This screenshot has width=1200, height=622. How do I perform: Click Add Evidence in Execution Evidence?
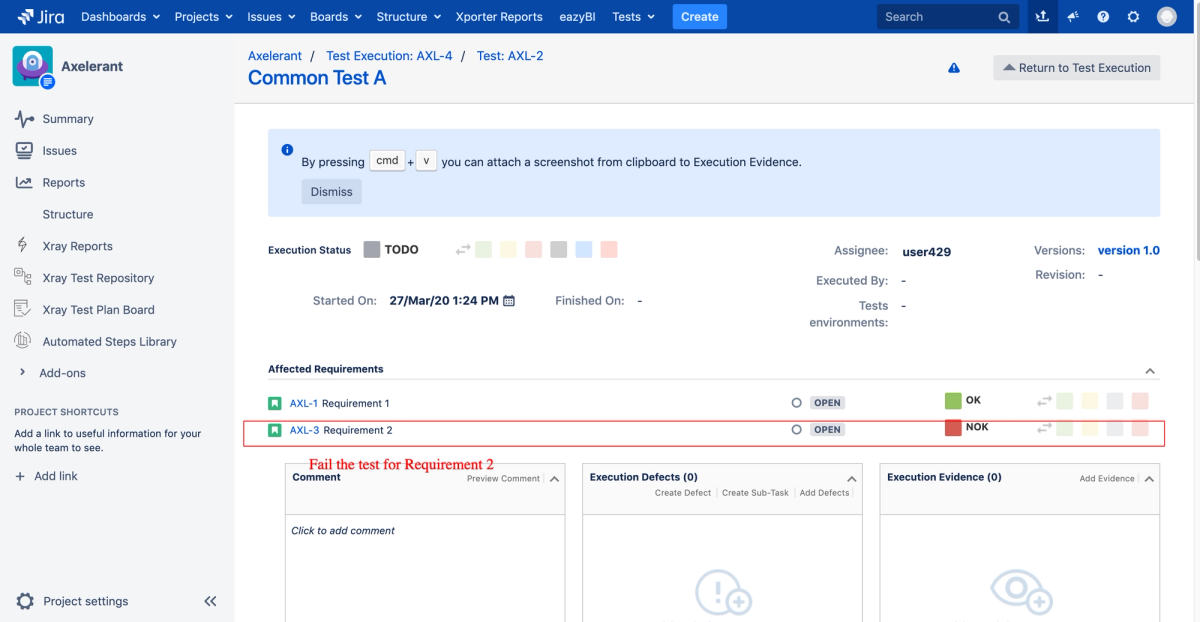tap(1107, 479)
